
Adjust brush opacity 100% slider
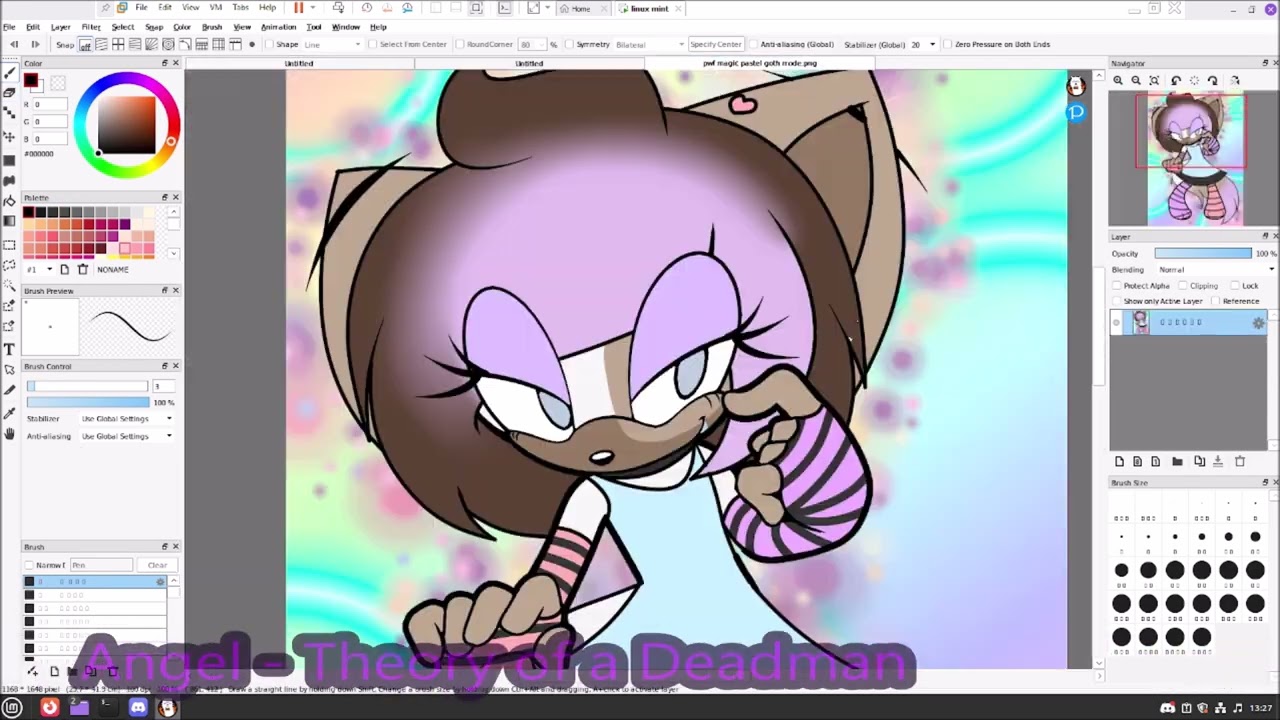point(88,402)
